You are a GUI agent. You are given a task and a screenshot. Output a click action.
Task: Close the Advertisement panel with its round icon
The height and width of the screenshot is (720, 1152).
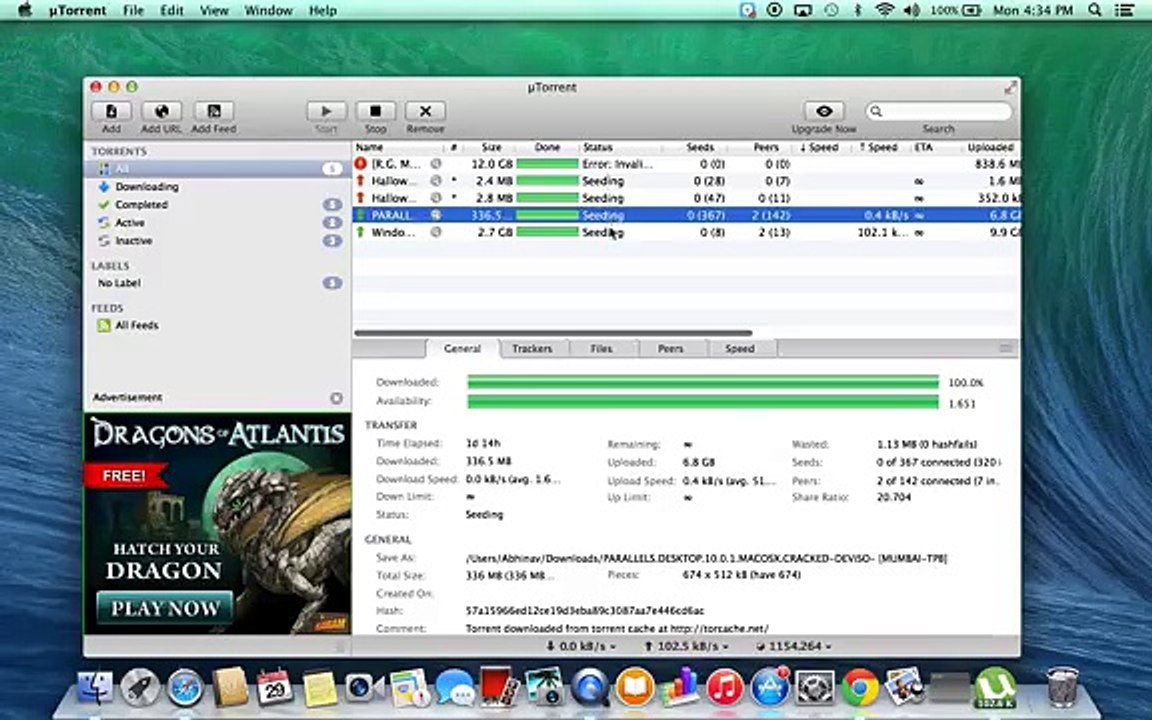[336, 398]
